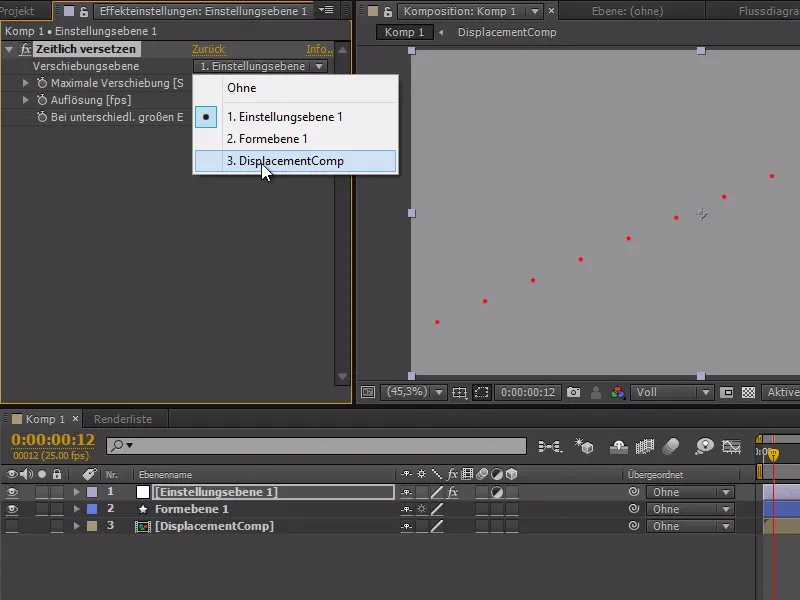
Task: Click the parent pick whip of Formebene 1
Action: [x=634, y=509]
